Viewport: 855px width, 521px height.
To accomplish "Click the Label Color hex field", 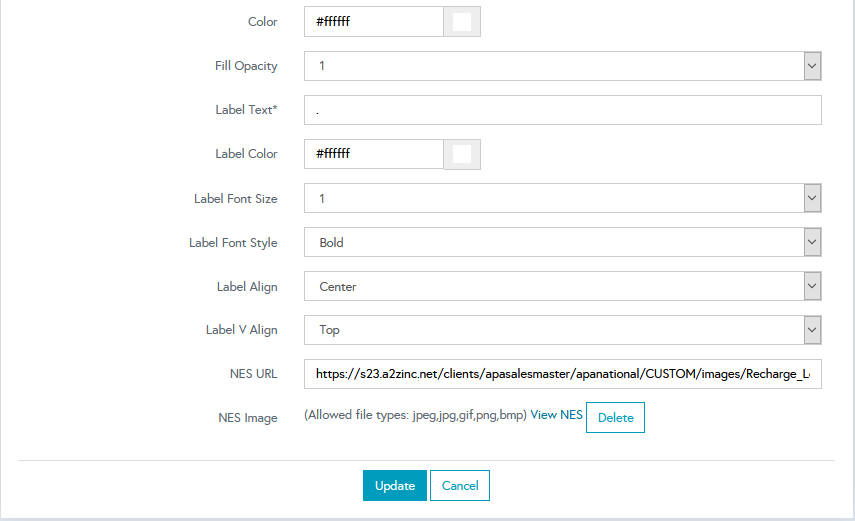I will click(373, 154).
